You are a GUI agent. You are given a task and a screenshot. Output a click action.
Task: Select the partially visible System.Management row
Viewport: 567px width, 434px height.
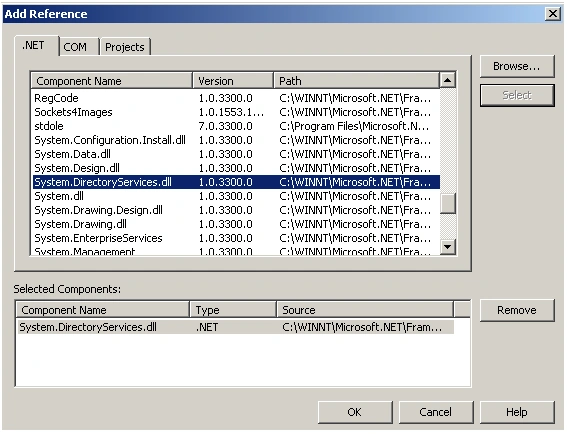pos(236,251)
